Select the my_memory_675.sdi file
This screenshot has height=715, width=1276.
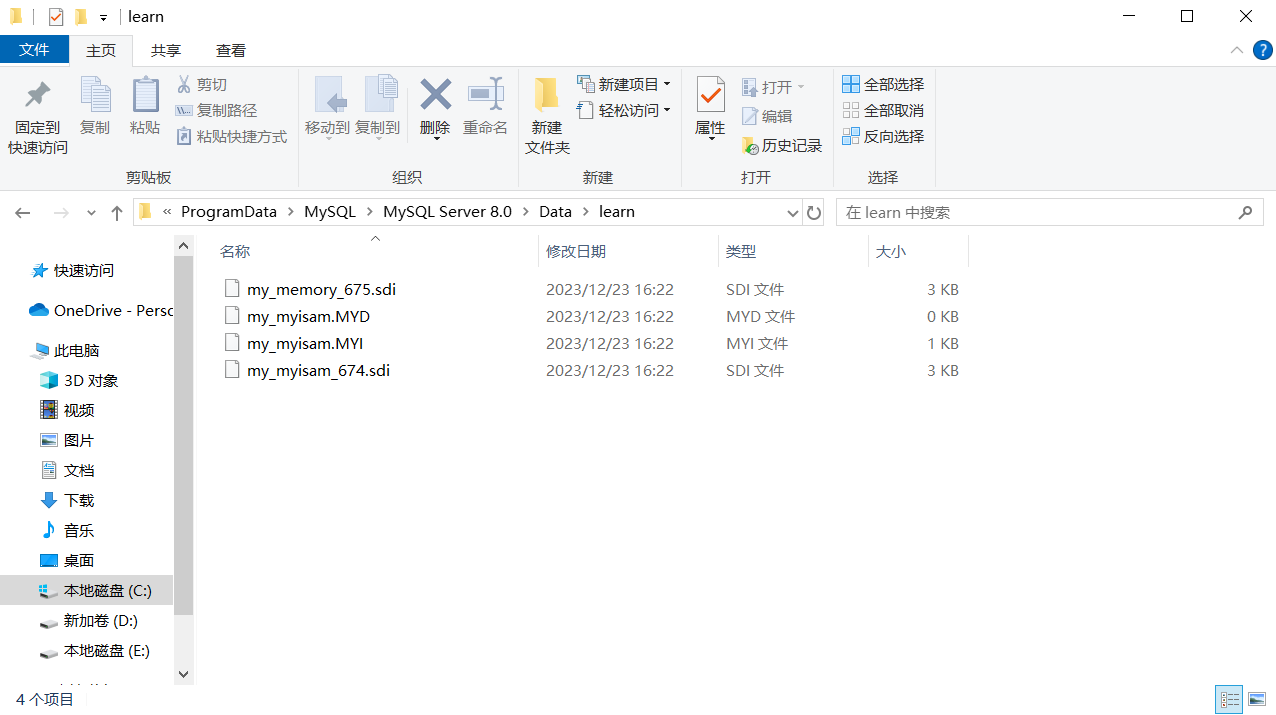(321, 290)
